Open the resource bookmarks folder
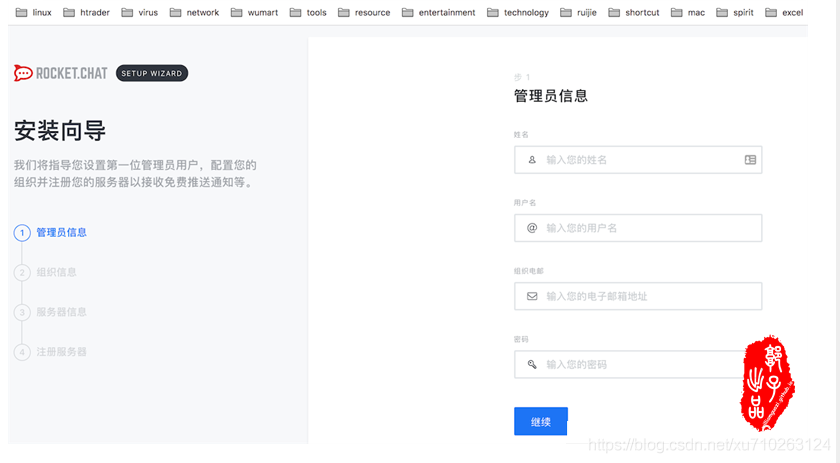This screenshot has width=840, height=463. pos(364,12)
